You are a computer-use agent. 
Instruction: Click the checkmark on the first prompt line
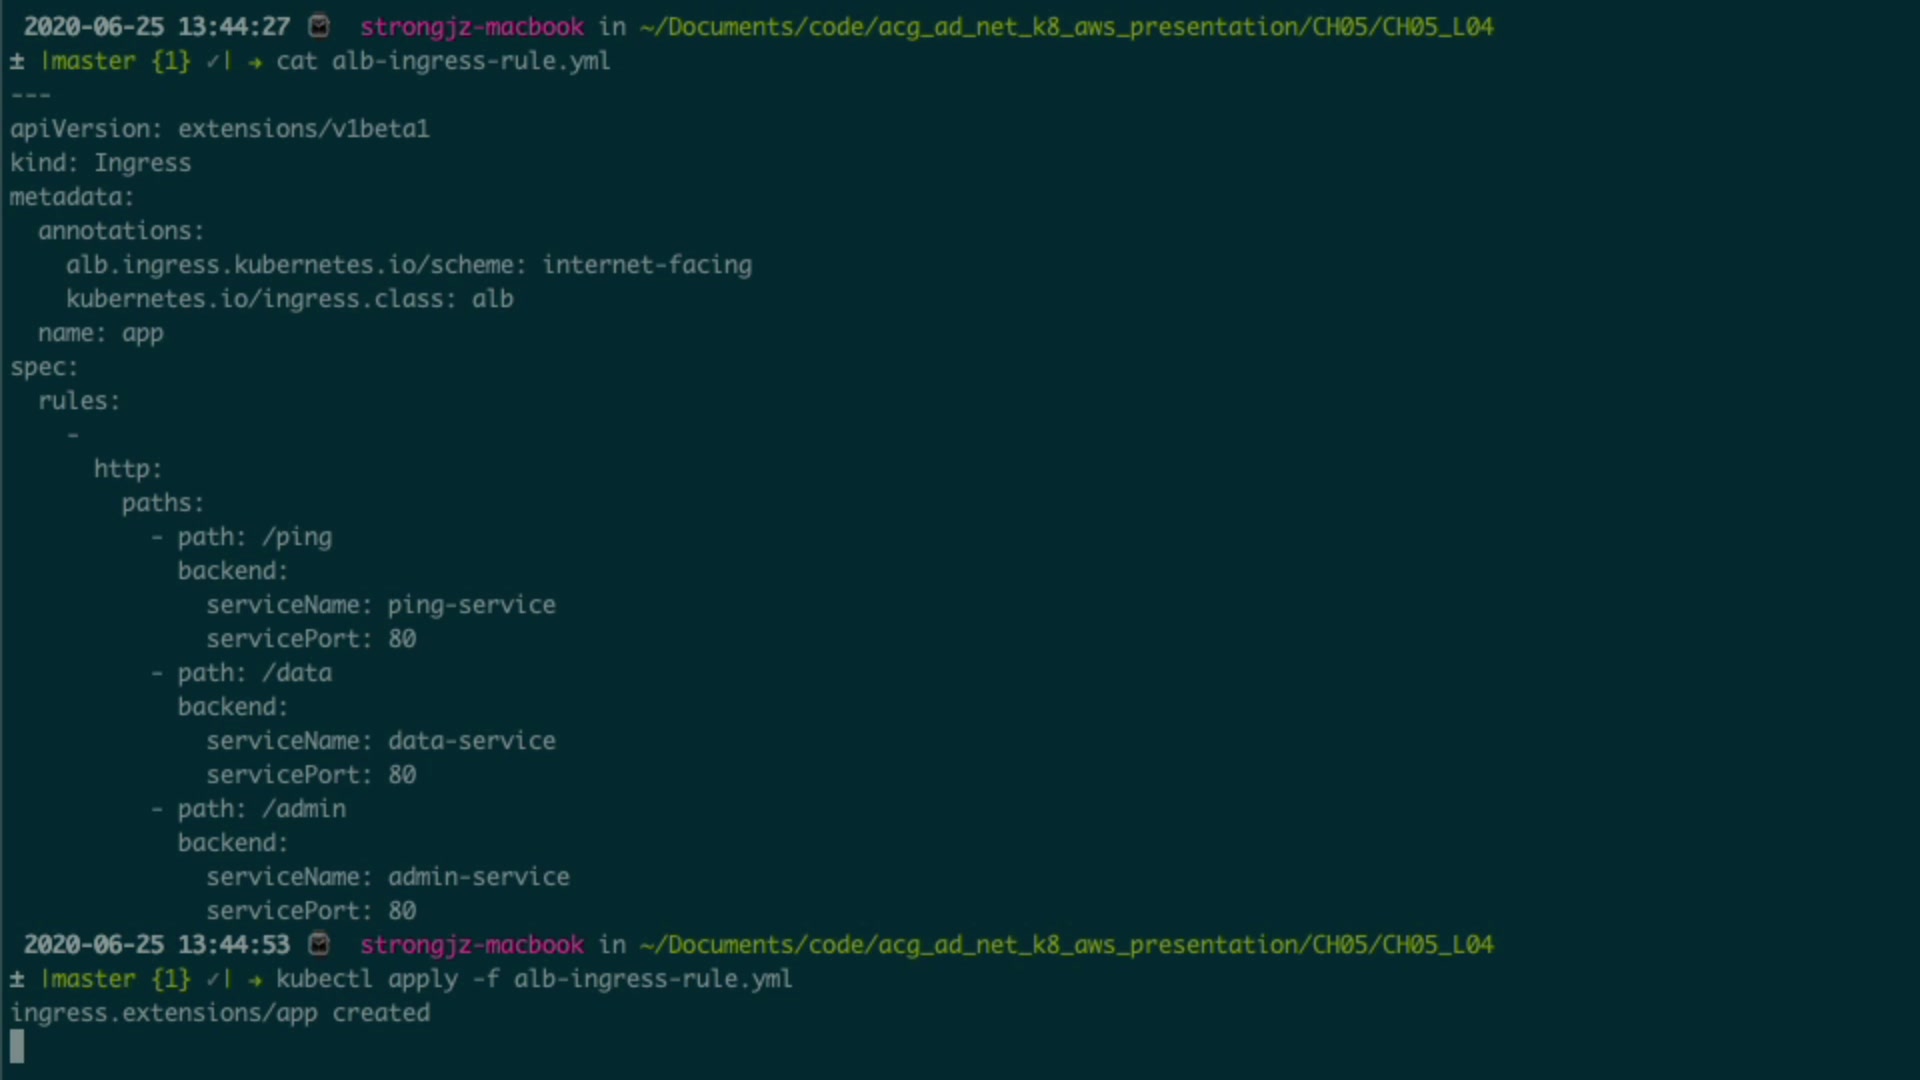click(213, 61)
